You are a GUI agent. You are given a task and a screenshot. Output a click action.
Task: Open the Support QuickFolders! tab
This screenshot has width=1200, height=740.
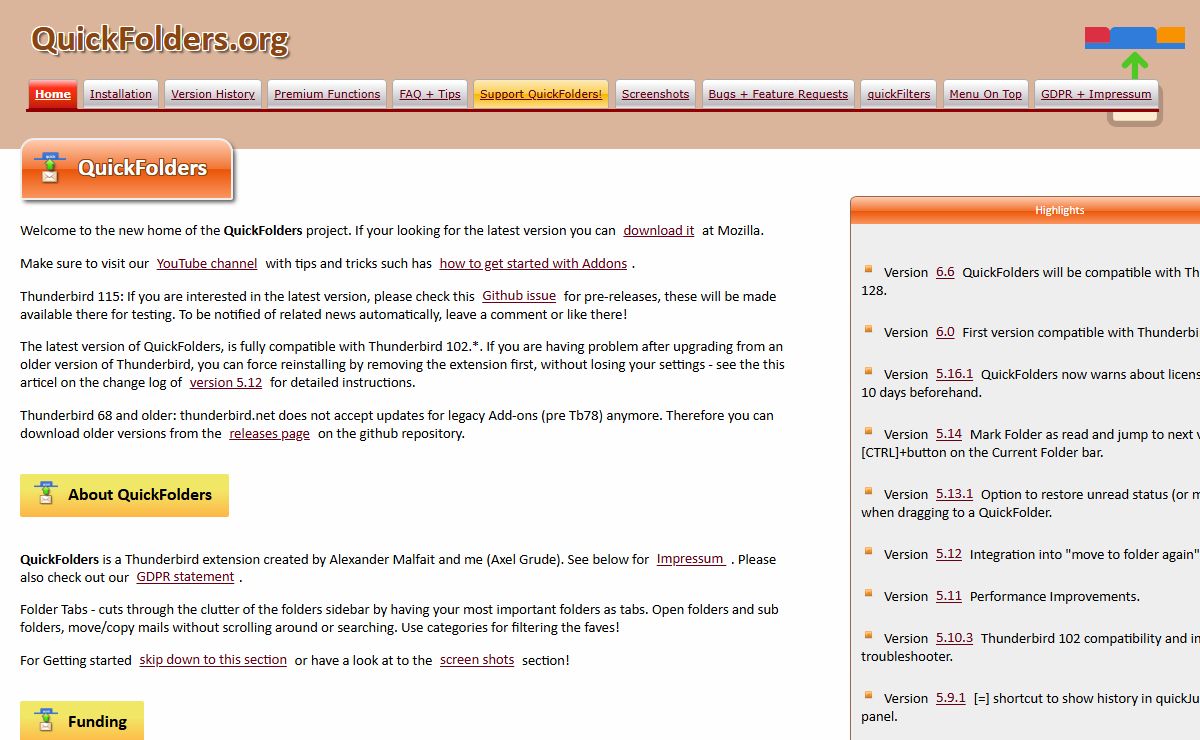541,94
